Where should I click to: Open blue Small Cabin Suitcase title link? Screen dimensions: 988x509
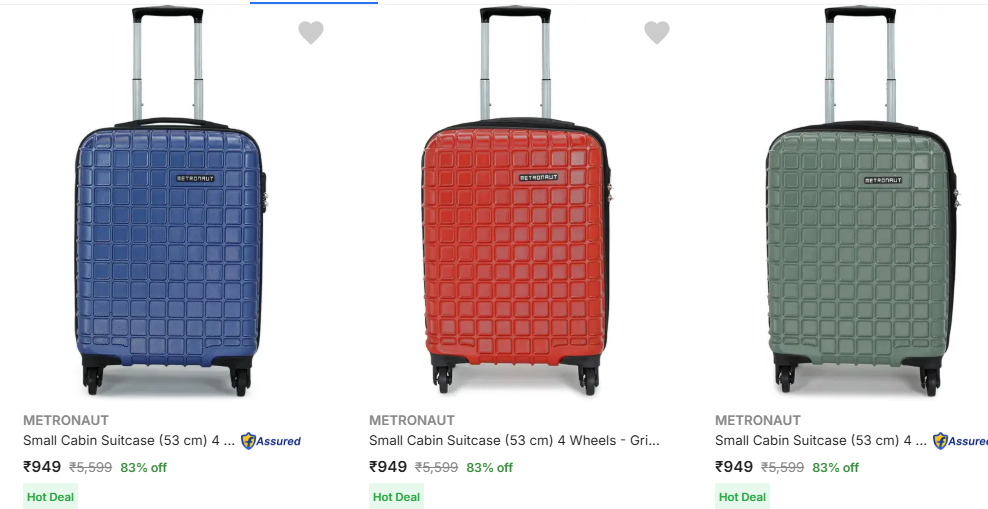coord(129,440)
